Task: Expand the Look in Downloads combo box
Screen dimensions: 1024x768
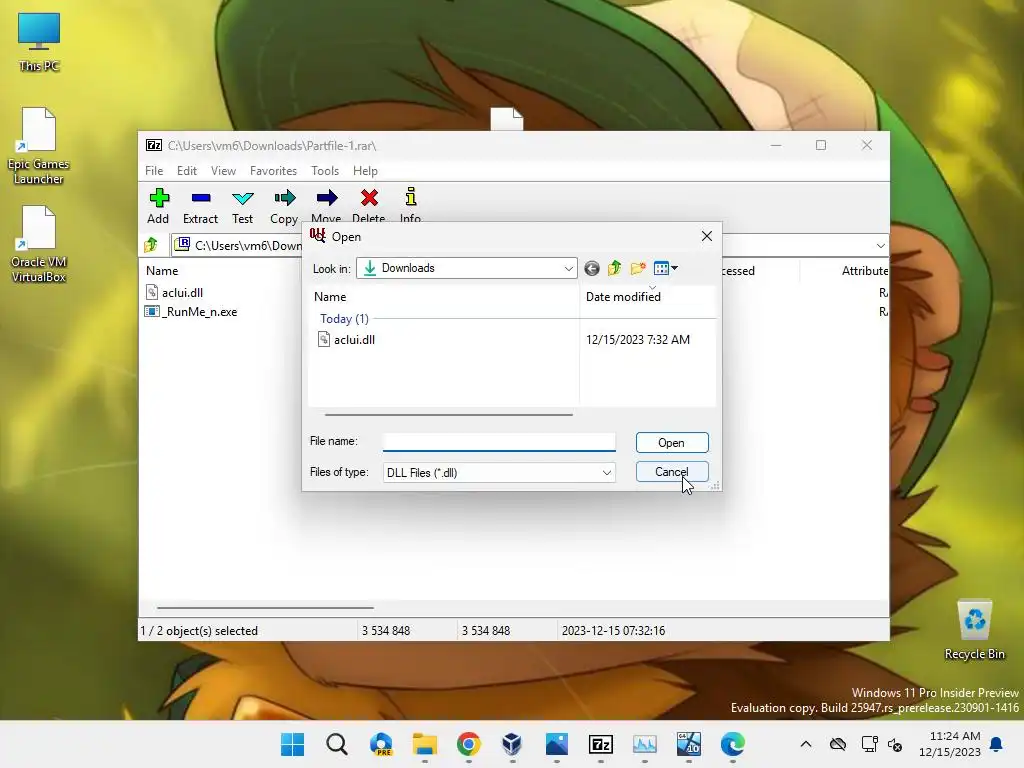Action: coord(568,268)
